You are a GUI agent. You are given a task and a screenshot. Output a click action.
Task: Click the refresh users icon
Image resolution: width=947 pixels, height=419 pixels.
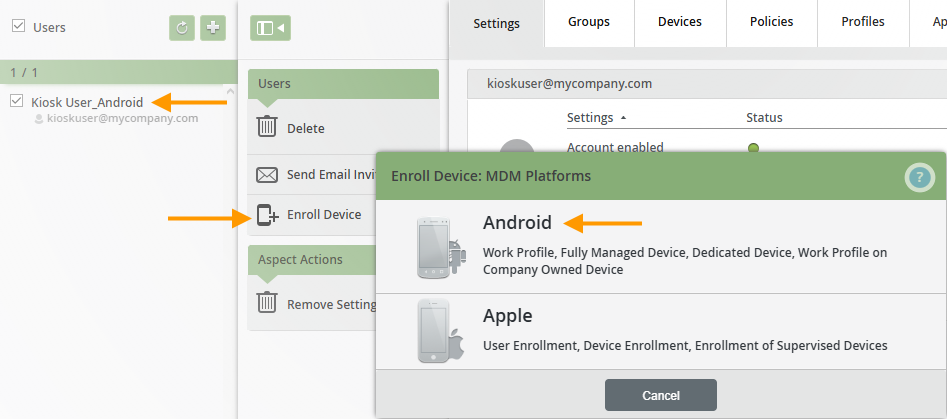(182, 28)
